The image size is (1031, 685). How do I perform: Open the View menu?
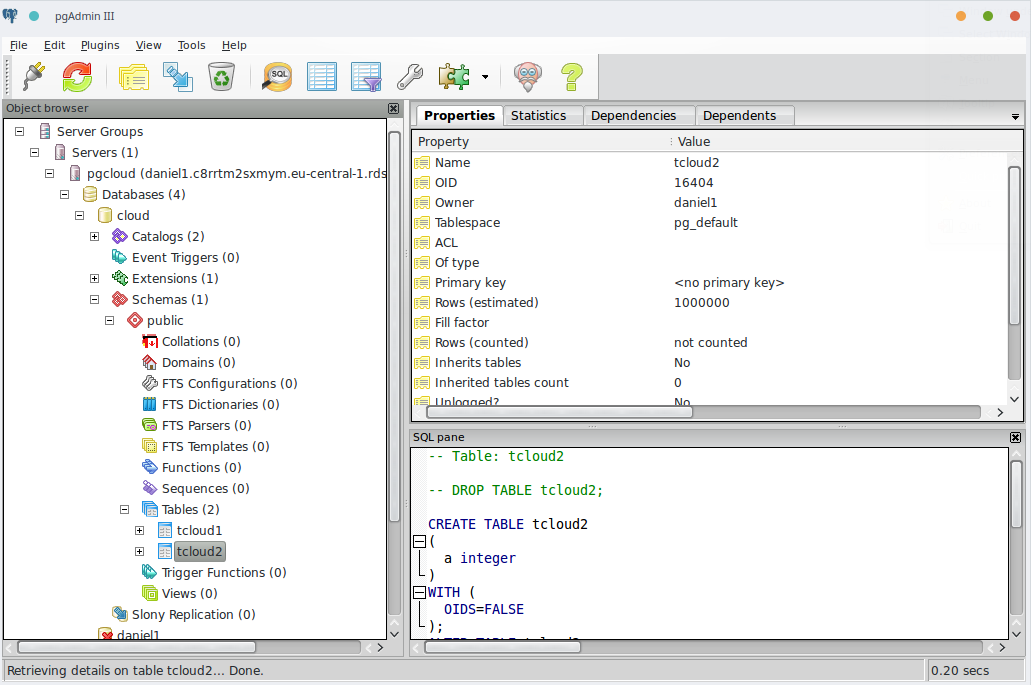149,45
